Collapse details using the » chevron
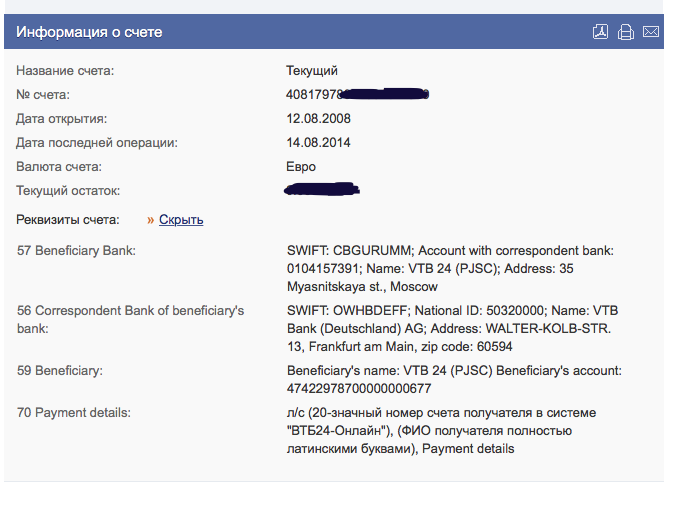This screenshot has width=680, height=506. pyautogui.click(x=151, y=220)
